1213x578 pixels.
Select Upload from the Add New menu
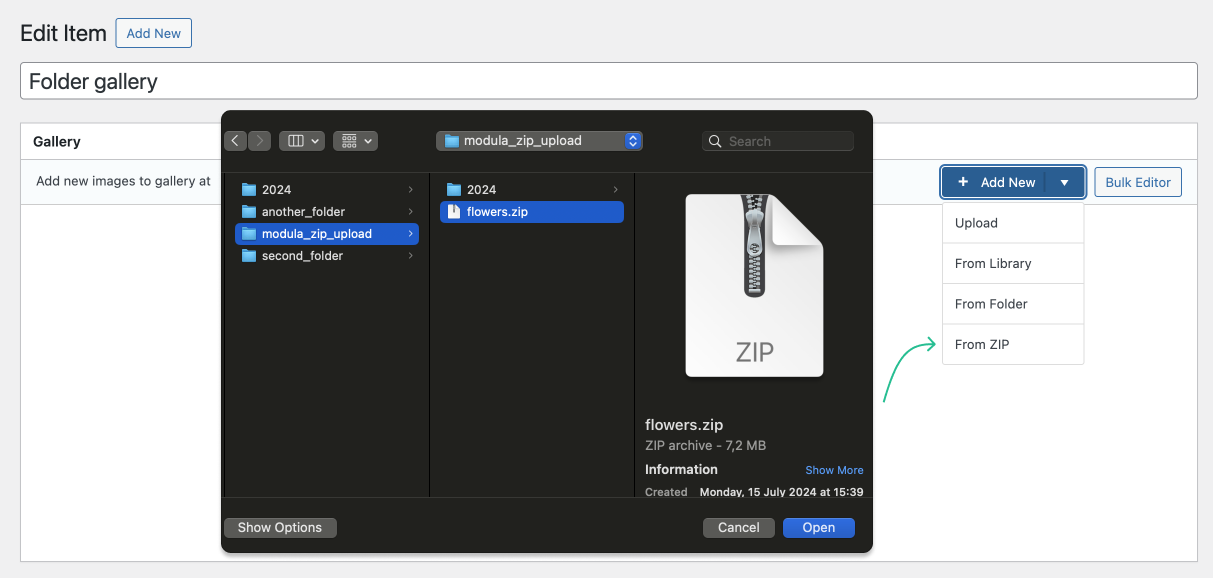point(976,222)
